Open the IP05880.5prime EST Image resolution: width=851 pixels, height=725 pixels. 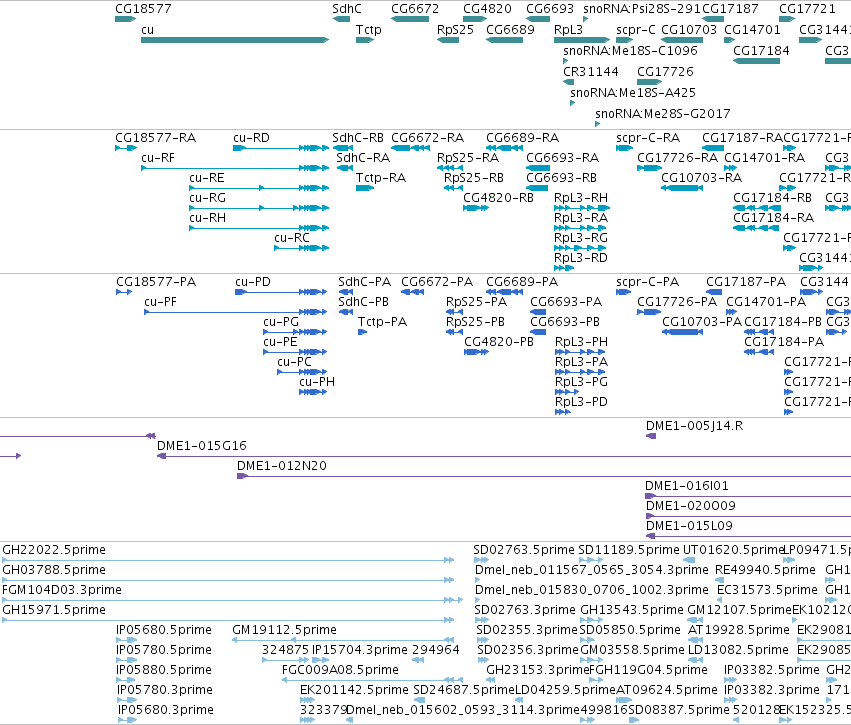point(126,680)
